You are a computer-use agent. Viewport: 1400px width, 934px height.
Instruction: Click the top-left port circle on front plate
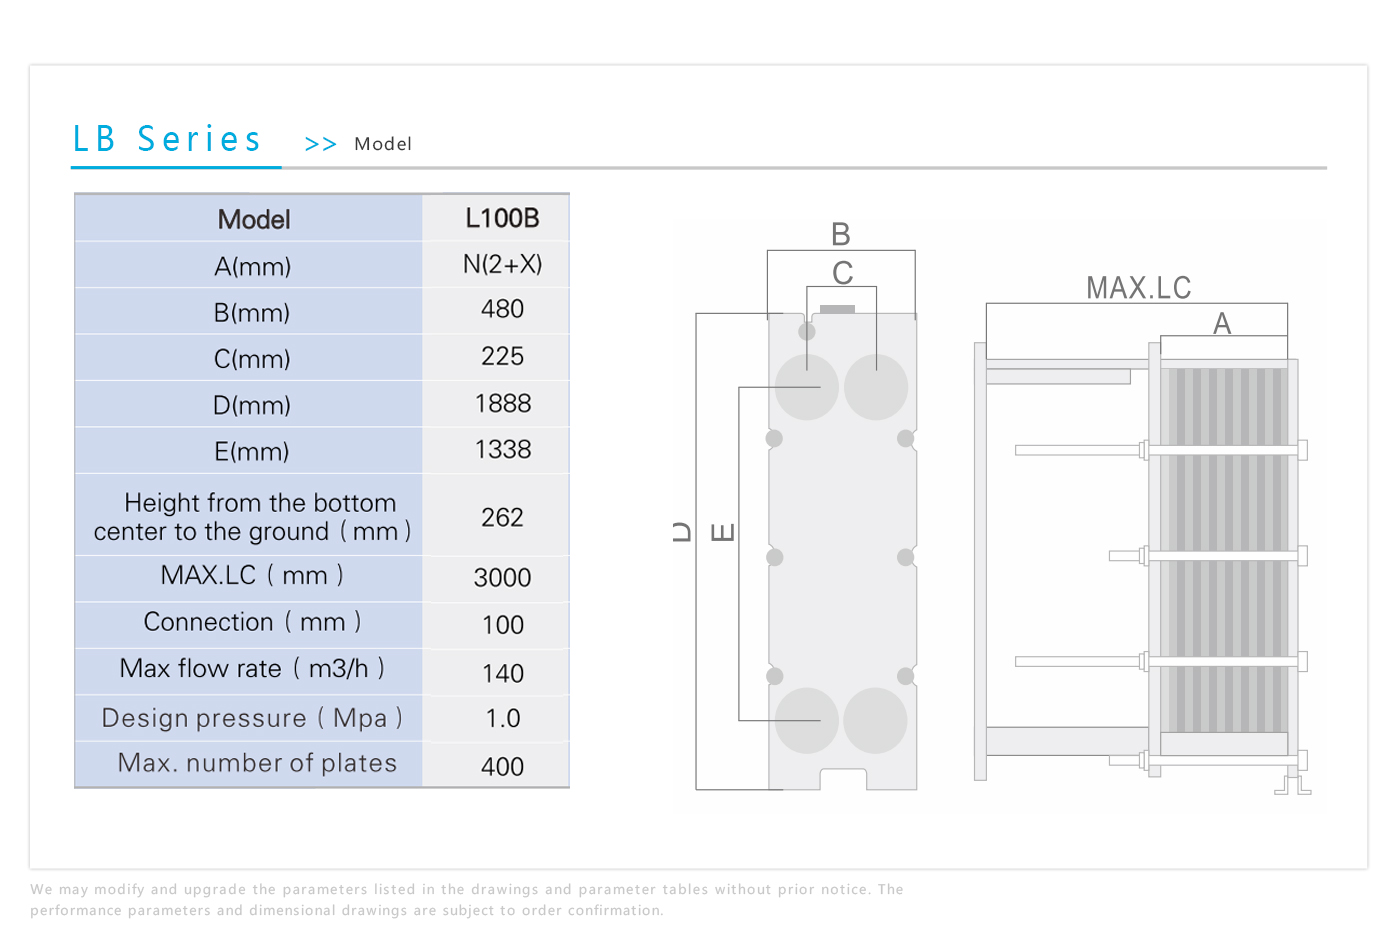coord(807,387)
